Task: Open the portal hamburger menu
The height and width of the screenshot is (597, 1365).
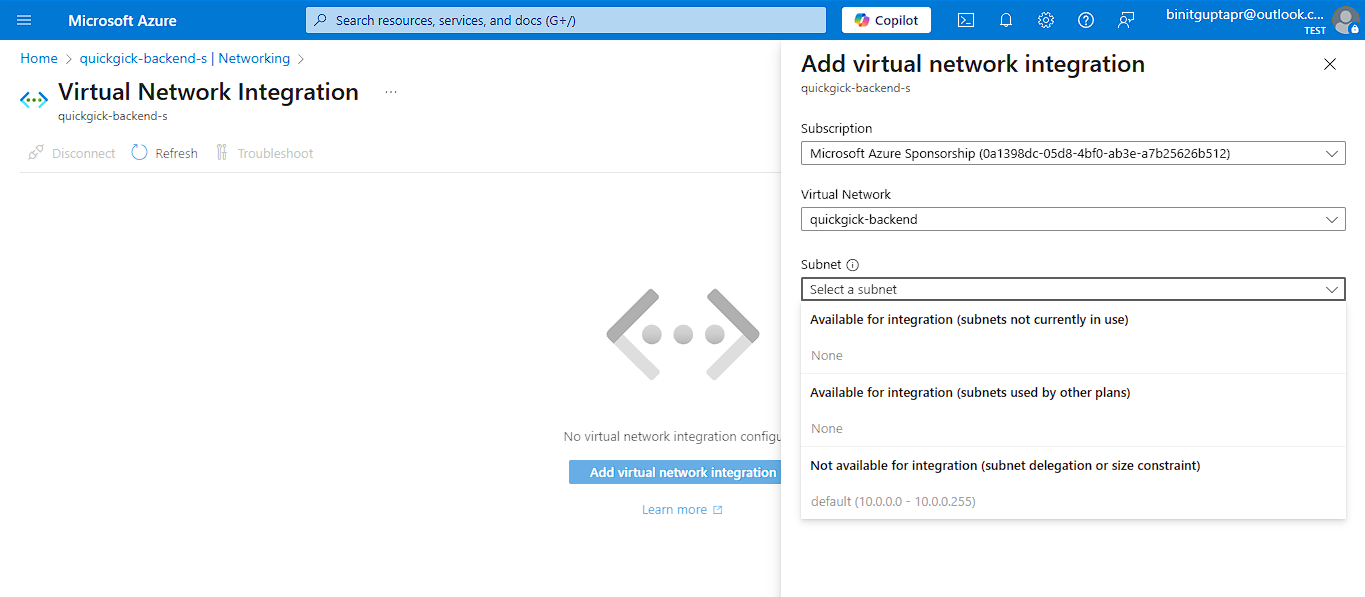Action: click(x=25, y=20)
